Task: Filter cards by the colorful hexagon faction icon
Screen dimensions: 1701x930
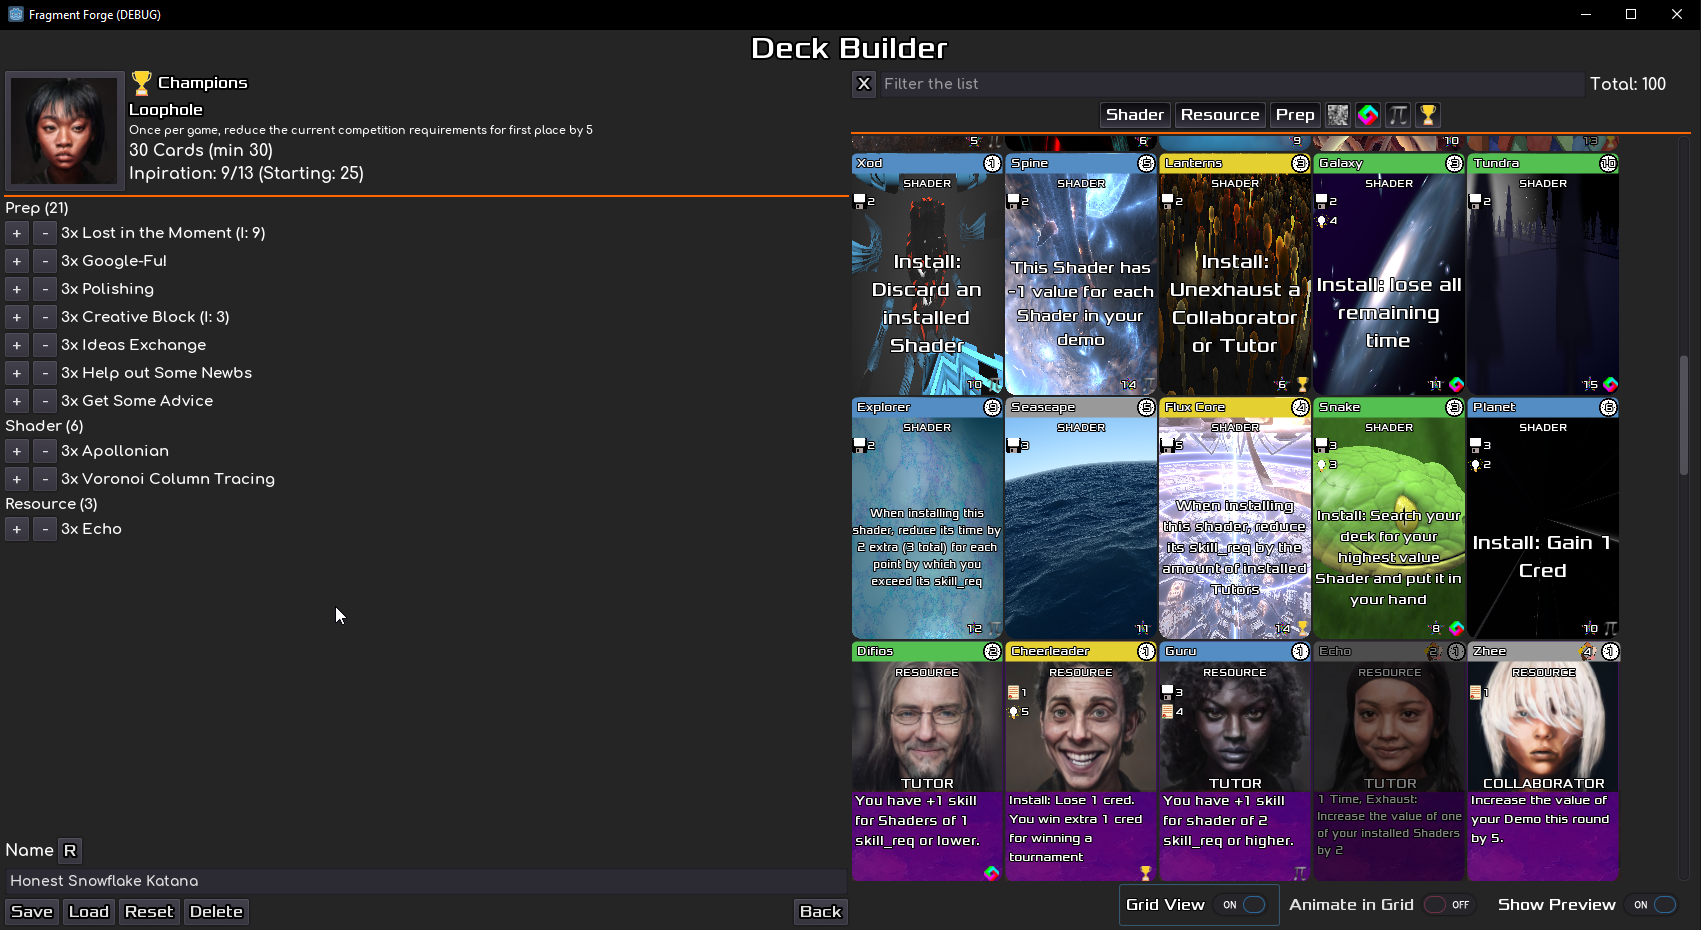Action: pyautogui.click(x=1368, y=115)
